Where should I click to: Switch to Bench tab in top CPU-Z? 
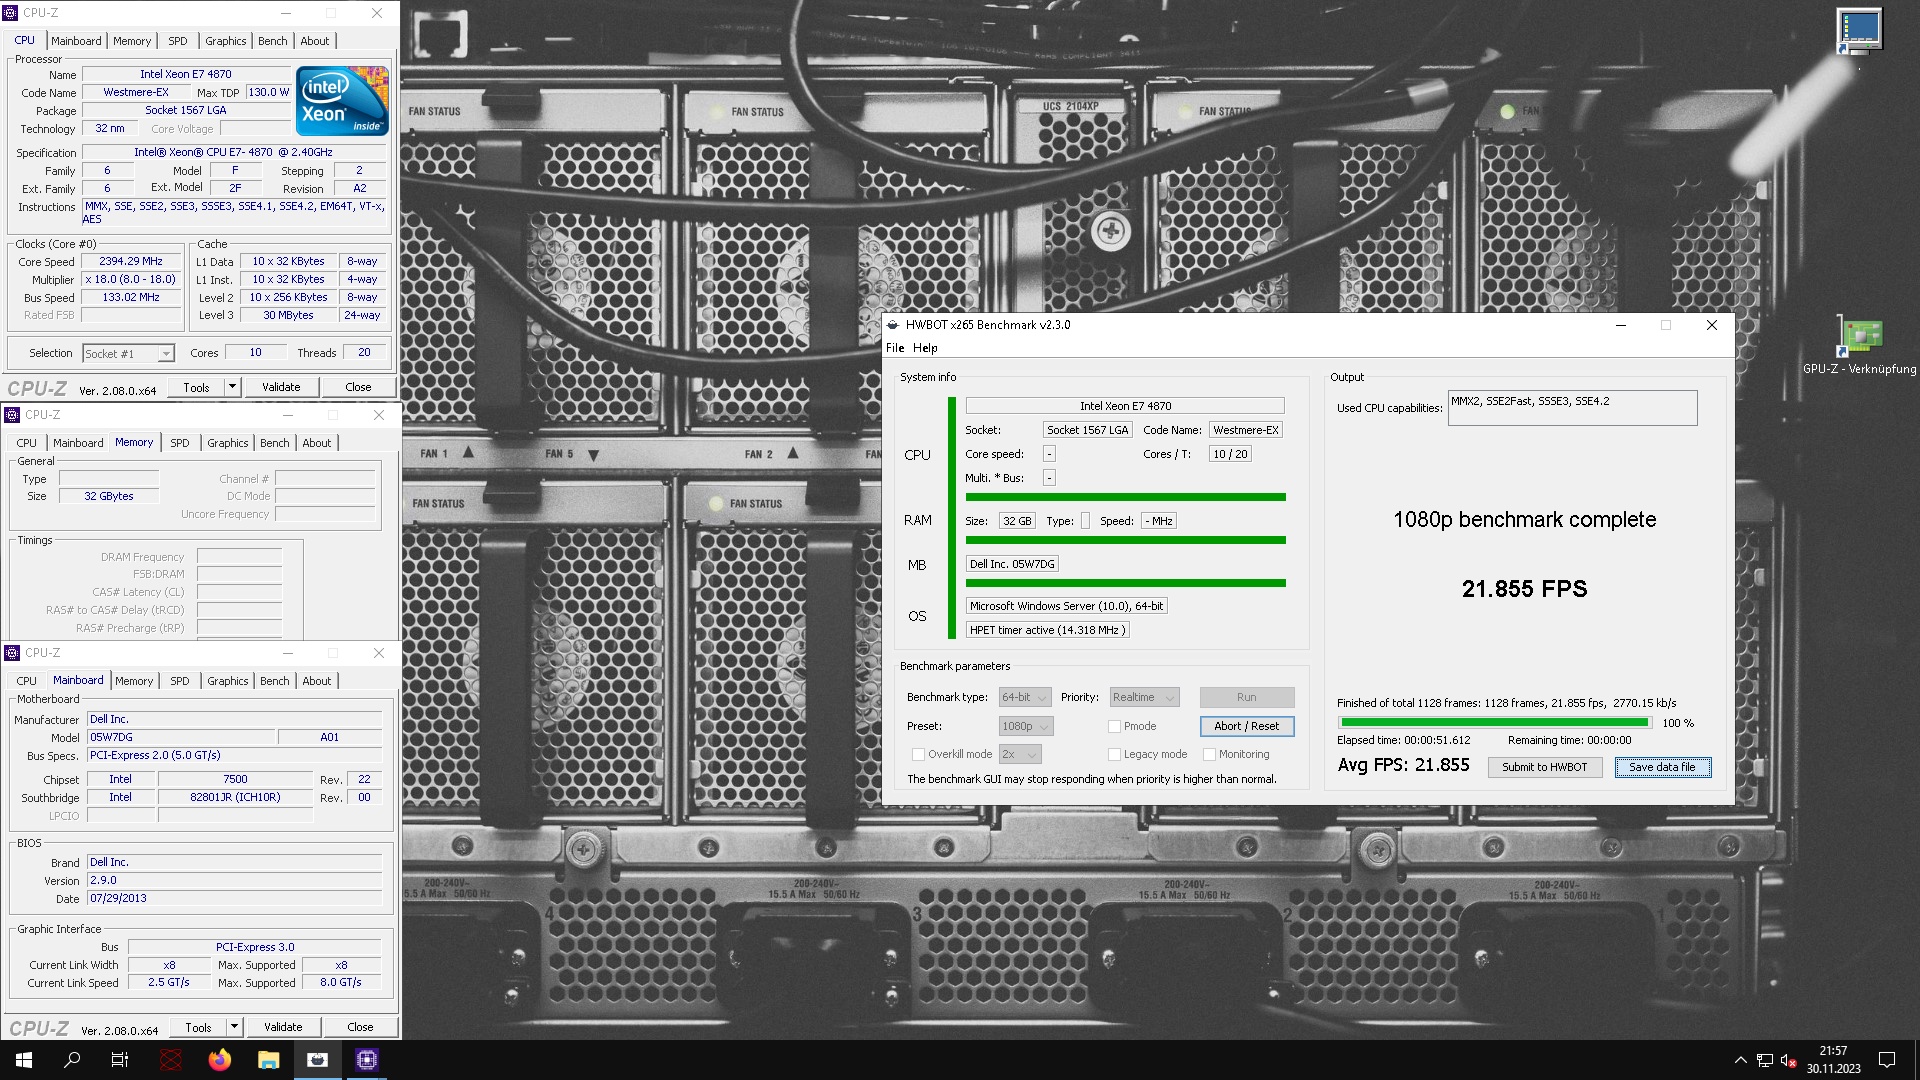pos(272,41)
